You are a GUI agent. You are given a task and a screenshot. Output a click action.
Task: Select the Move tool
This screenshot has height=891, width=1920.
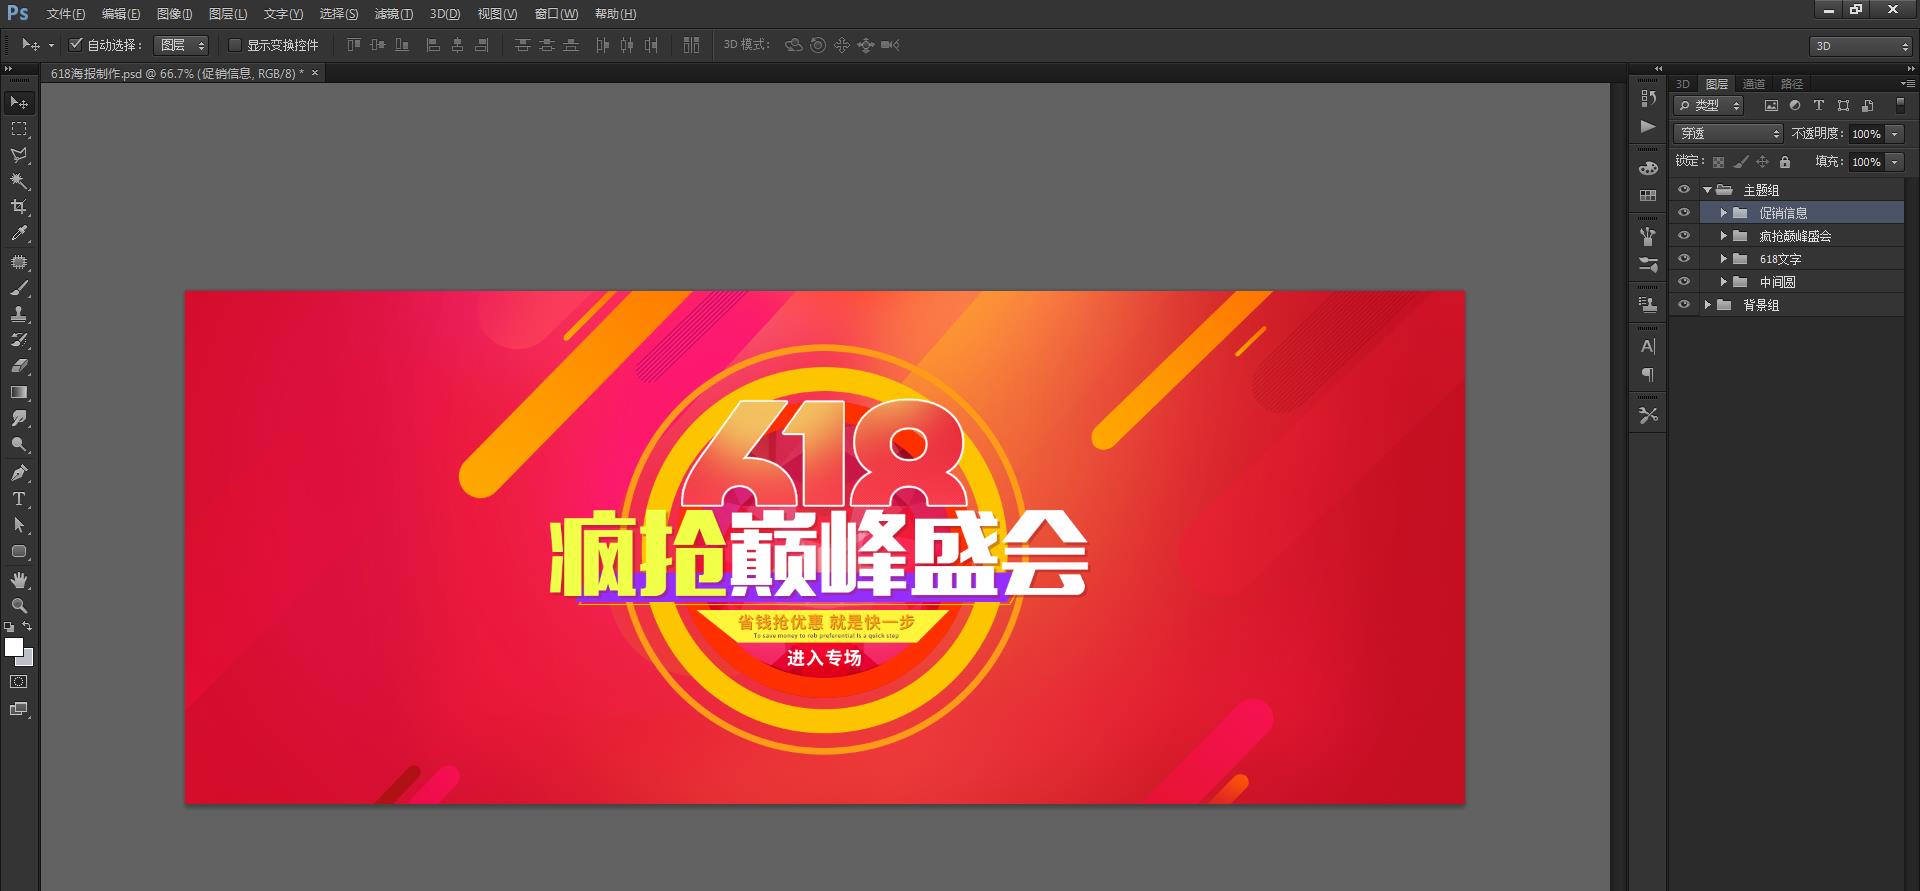pyautogui.click(x=19, y=103)
